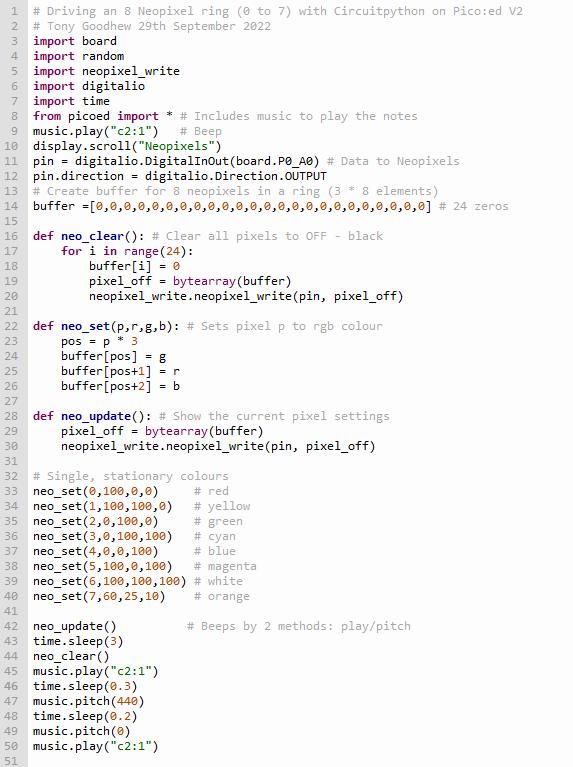This screenshot has height=767, width=573.
Task: Click the '# cyan' comment
Action: pos(215,536)
